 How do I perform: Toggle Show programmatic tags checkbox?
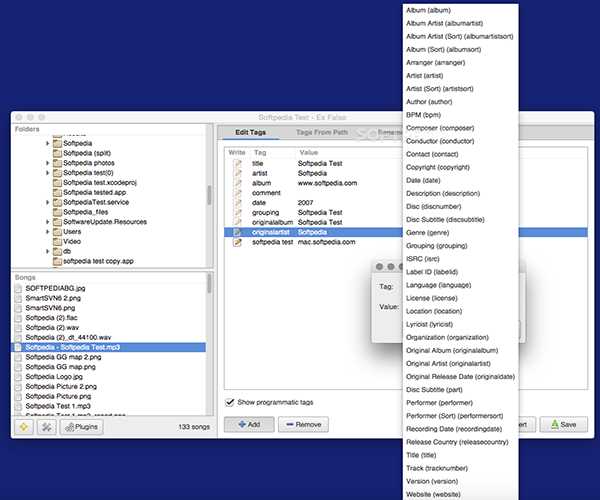231,402
